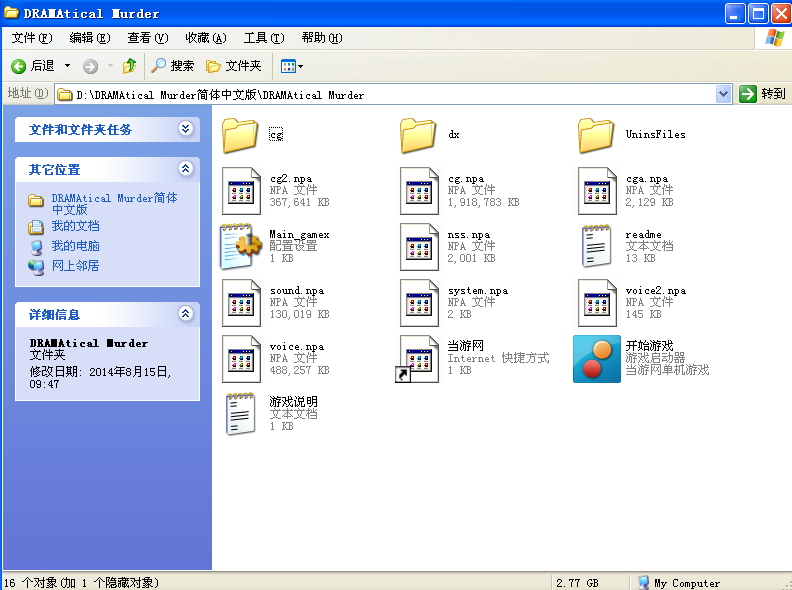This screenshot has width=792, height=590.
Task: Click the 网上邻居 globe icon
Action: coord(35,267)
